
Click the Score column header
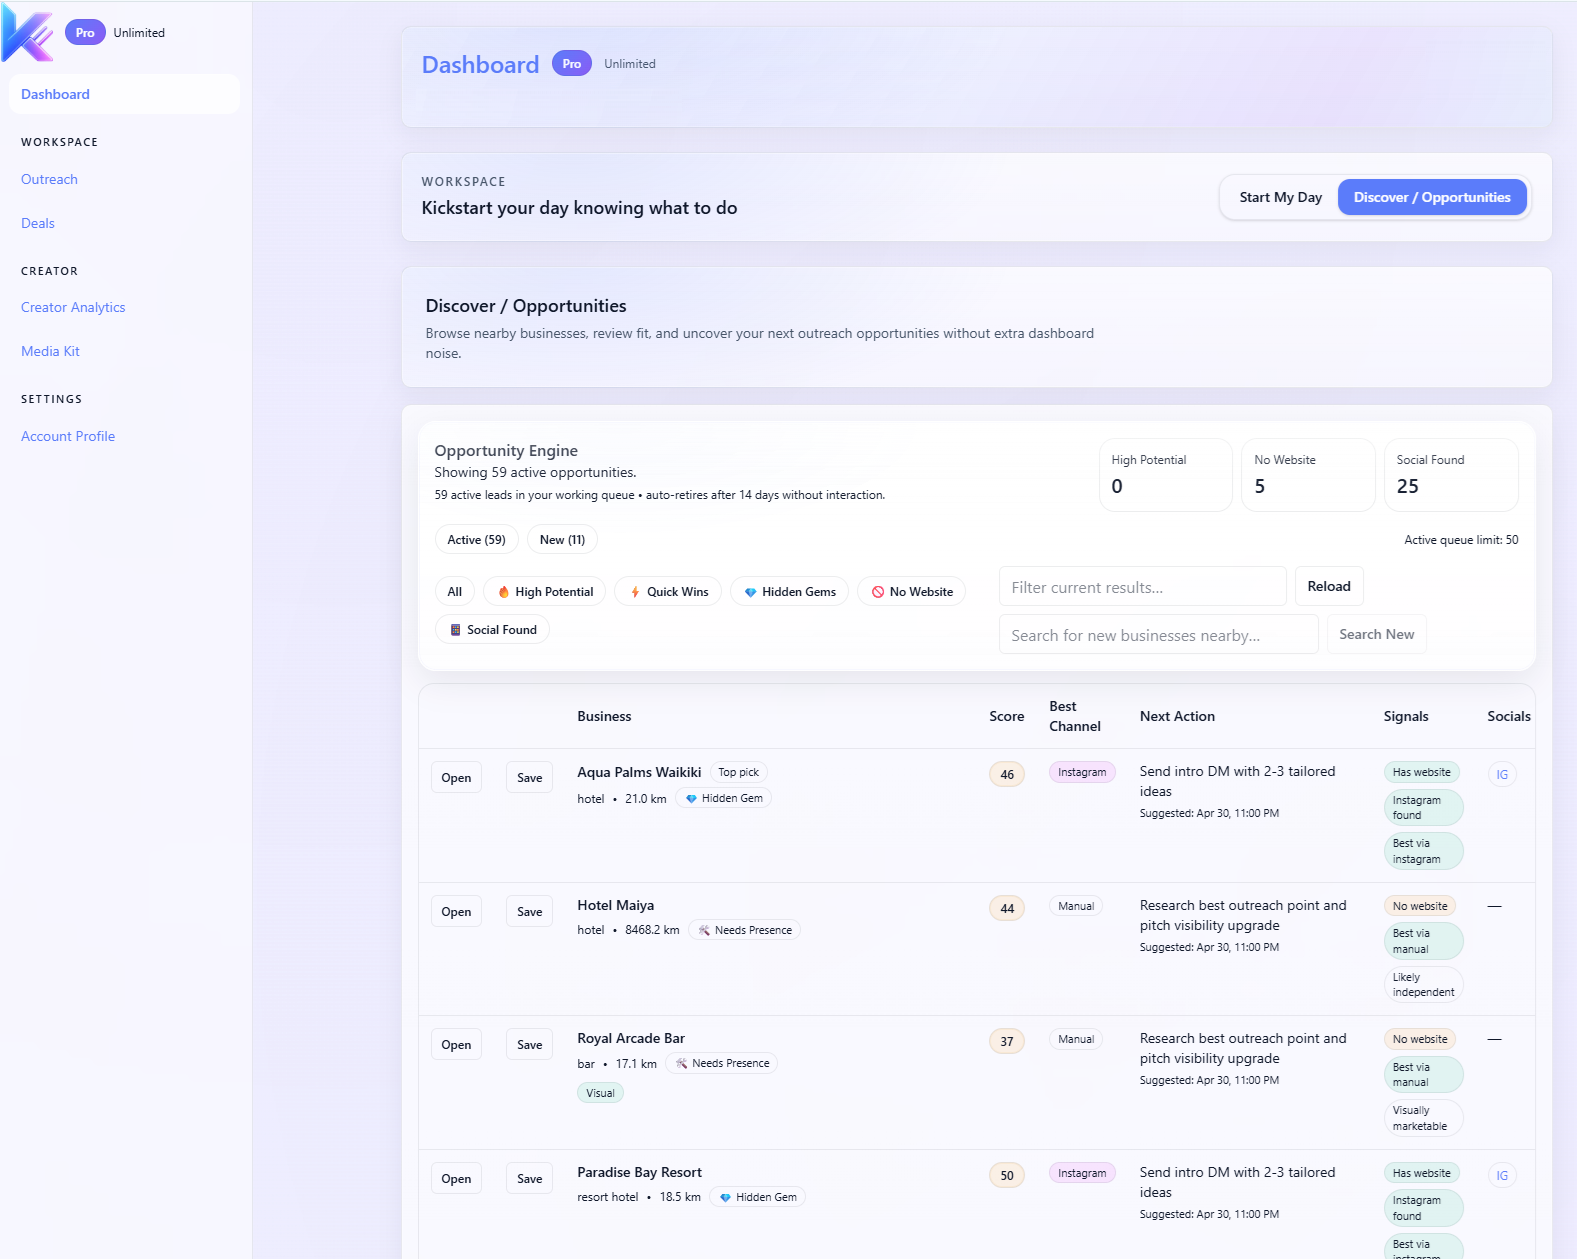[x=1006, y=717]
